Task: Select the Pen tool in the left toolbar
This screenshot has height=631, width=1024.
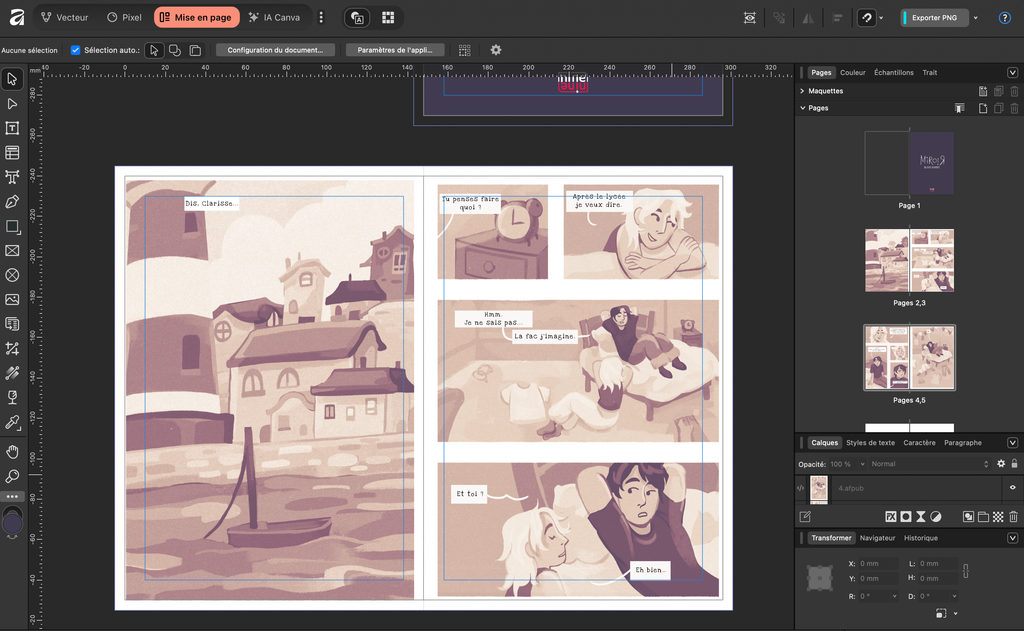Action: click(x=12, y=202)
